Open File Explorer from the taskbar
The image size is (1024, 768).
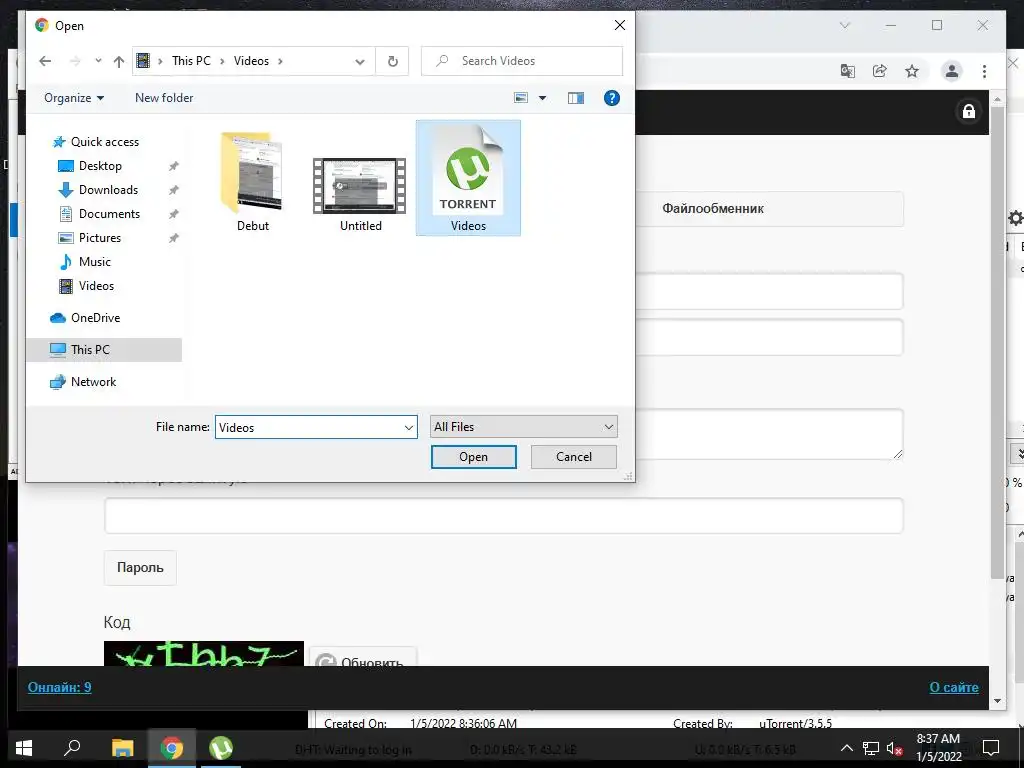point(122,748)
